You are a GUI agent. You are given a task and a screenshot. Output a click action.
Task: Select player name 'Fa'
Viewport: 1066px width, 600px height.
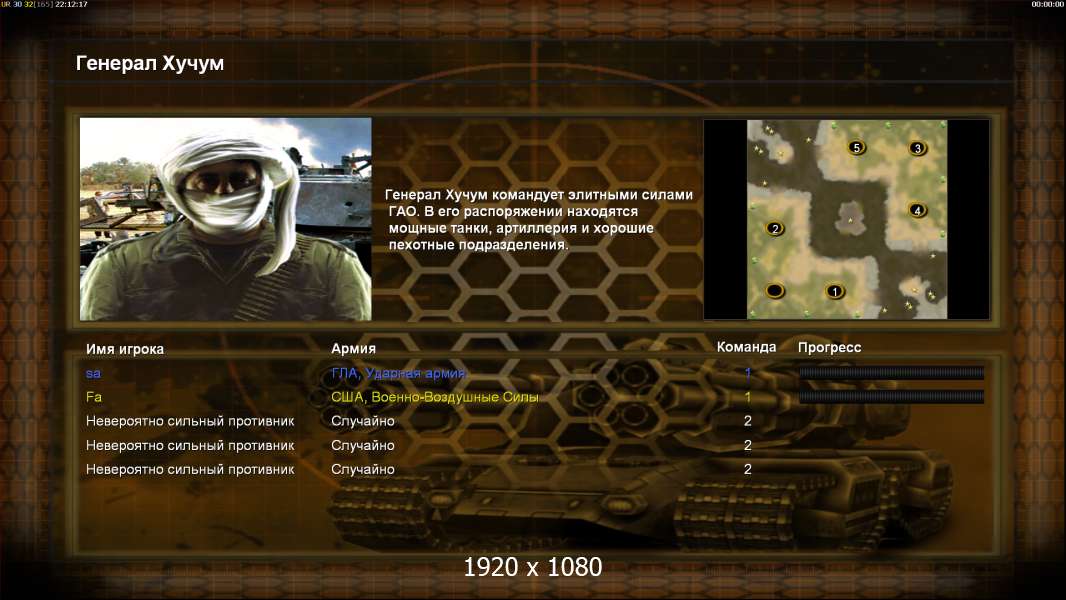point(94,397)
